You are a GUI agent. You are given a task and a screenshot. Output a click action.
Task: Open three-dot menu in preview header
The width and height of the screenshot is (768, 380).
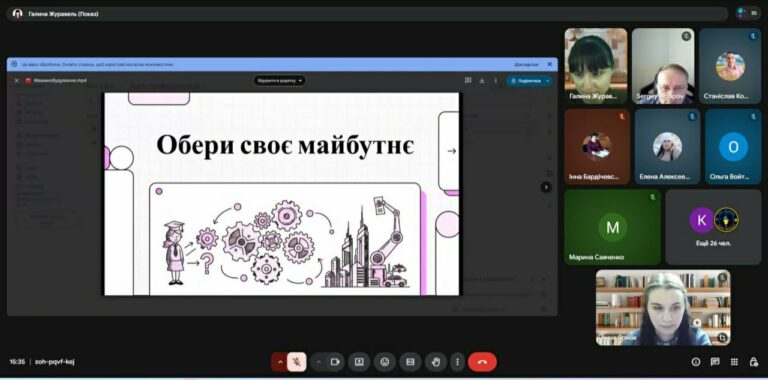tap(496, 80)
